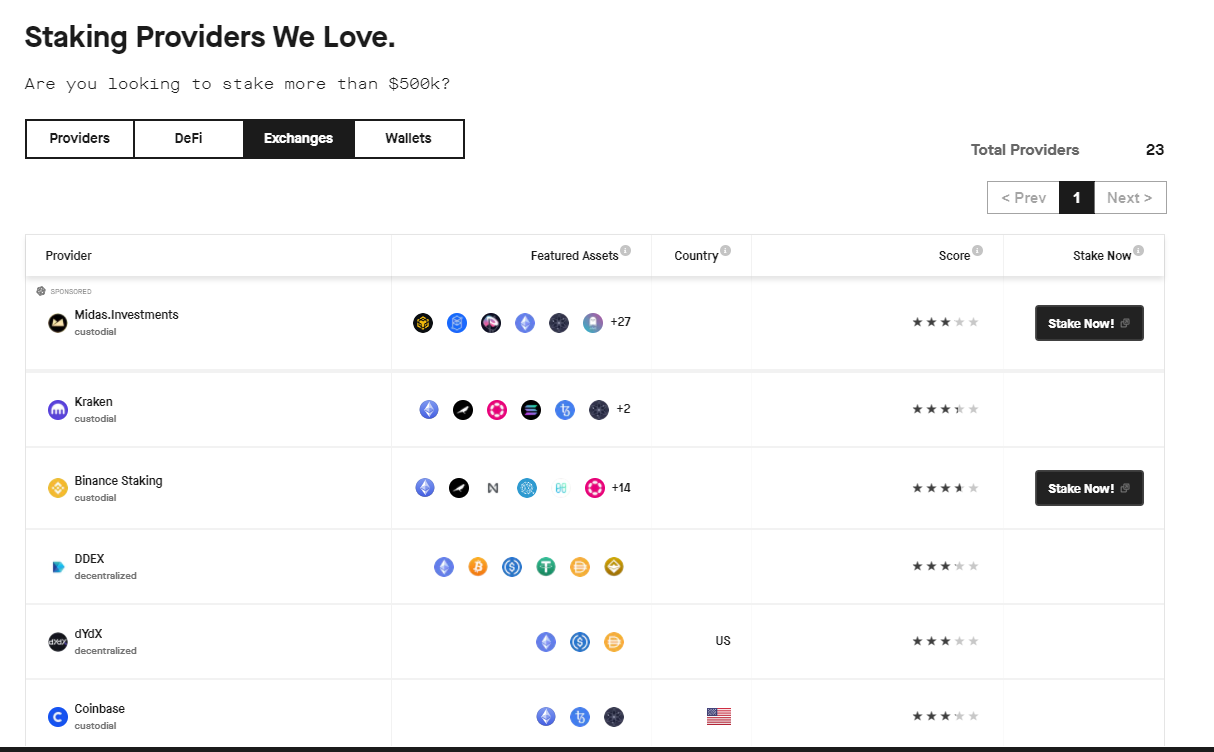Image resolution: width=1214 pixels, height=752 pixels.
Task: Expand the +27 assets for Midas.Investments
Action: point(620,322)
